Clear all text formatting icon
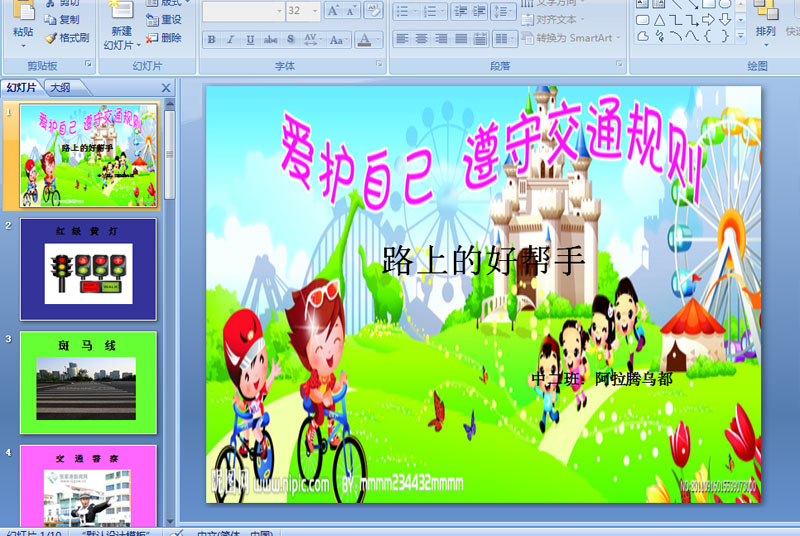Screen dimensions: 800x536 (x=373, y=11)
